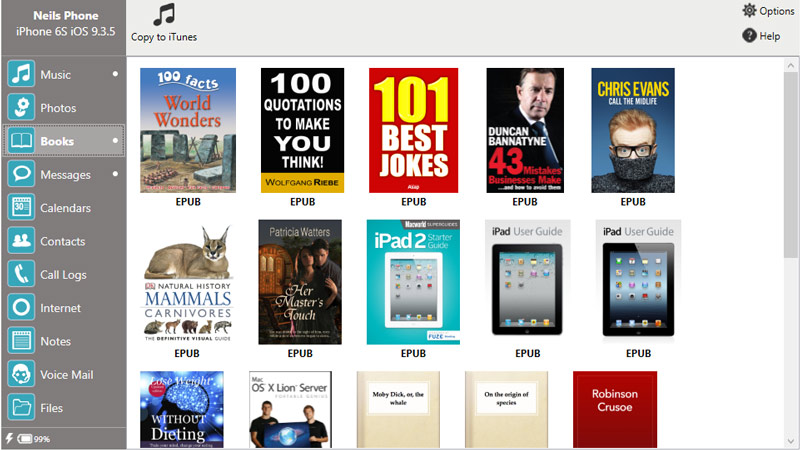Open the Help text link
The width and height of the screenshot is (800, 450).
(769, 36)
